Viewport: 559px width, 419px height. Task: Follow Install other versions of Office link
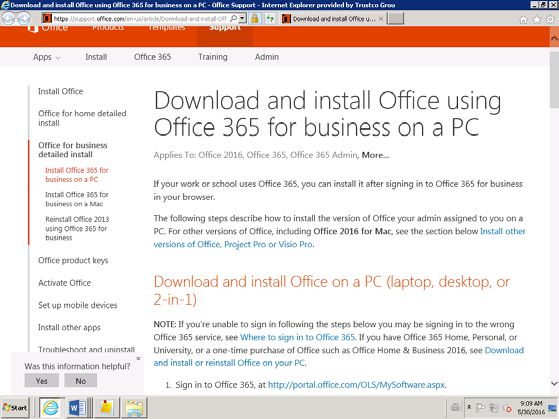point(339,238)
